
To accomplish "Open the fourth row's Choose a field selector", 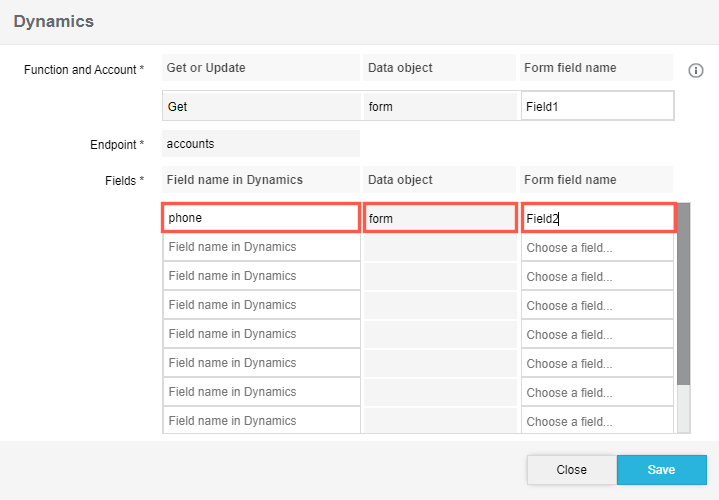I will 597,305.
